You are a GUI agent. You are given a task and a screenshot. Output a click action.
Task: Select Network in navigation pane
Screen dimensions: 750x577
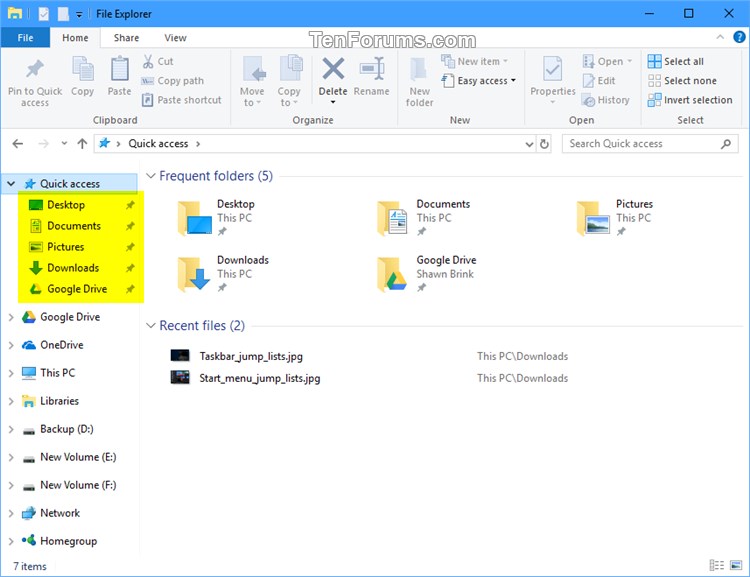[60, 513]
